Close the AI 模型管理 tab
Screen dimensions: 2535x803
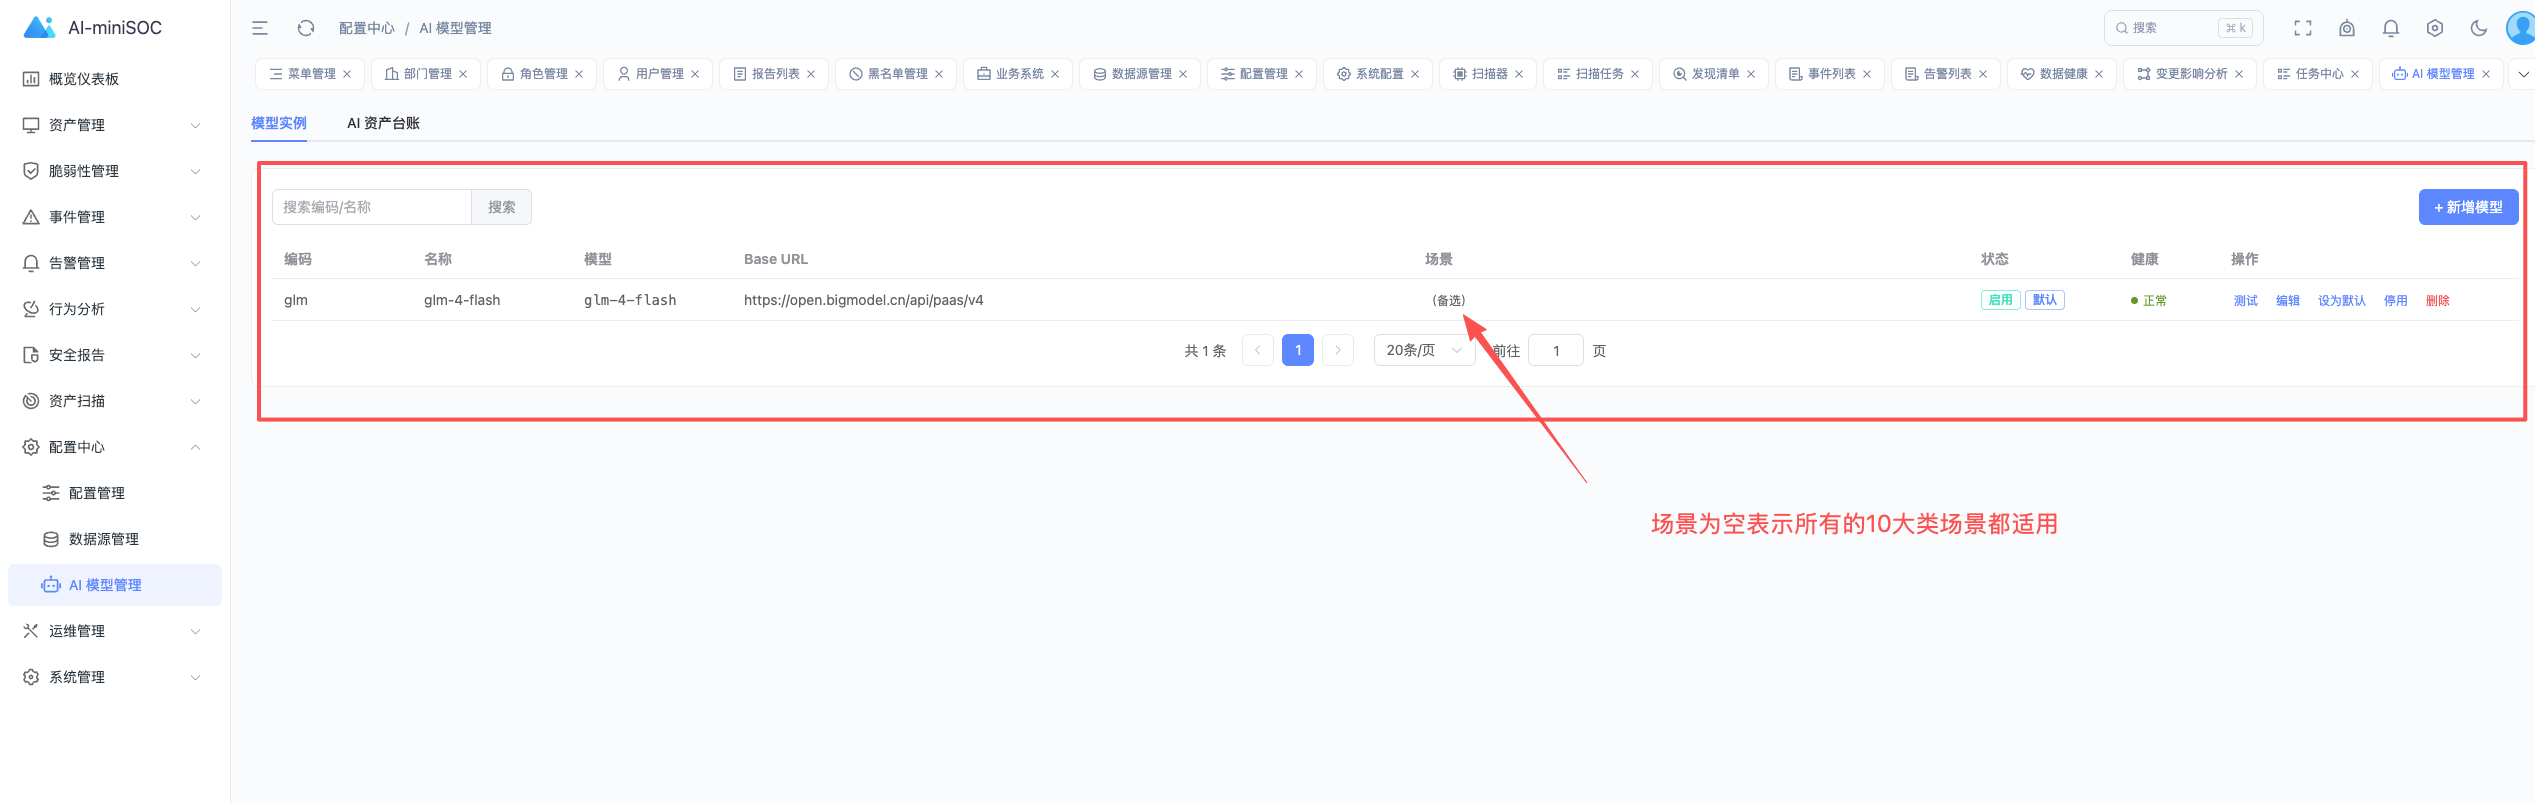click(2486, 74)
